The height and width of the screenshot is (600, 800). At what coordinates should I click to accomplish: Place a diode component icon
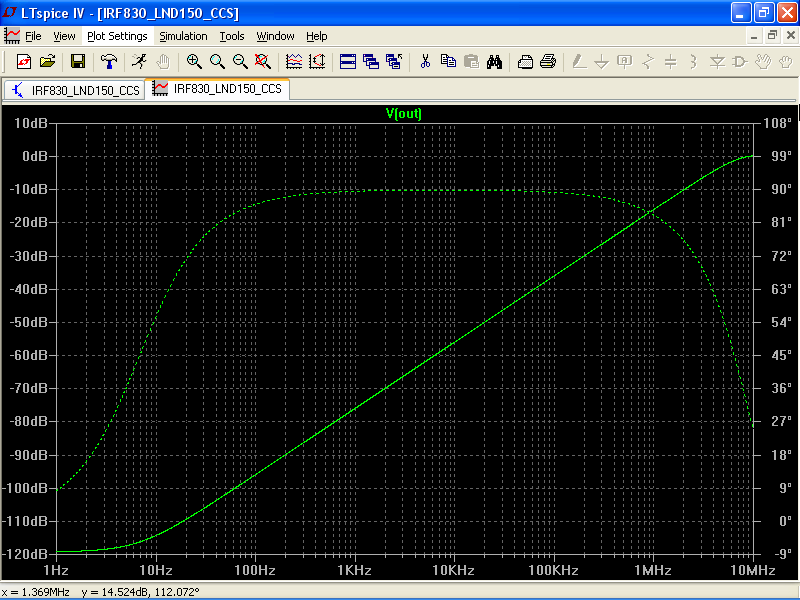click(x=717, y=62)
